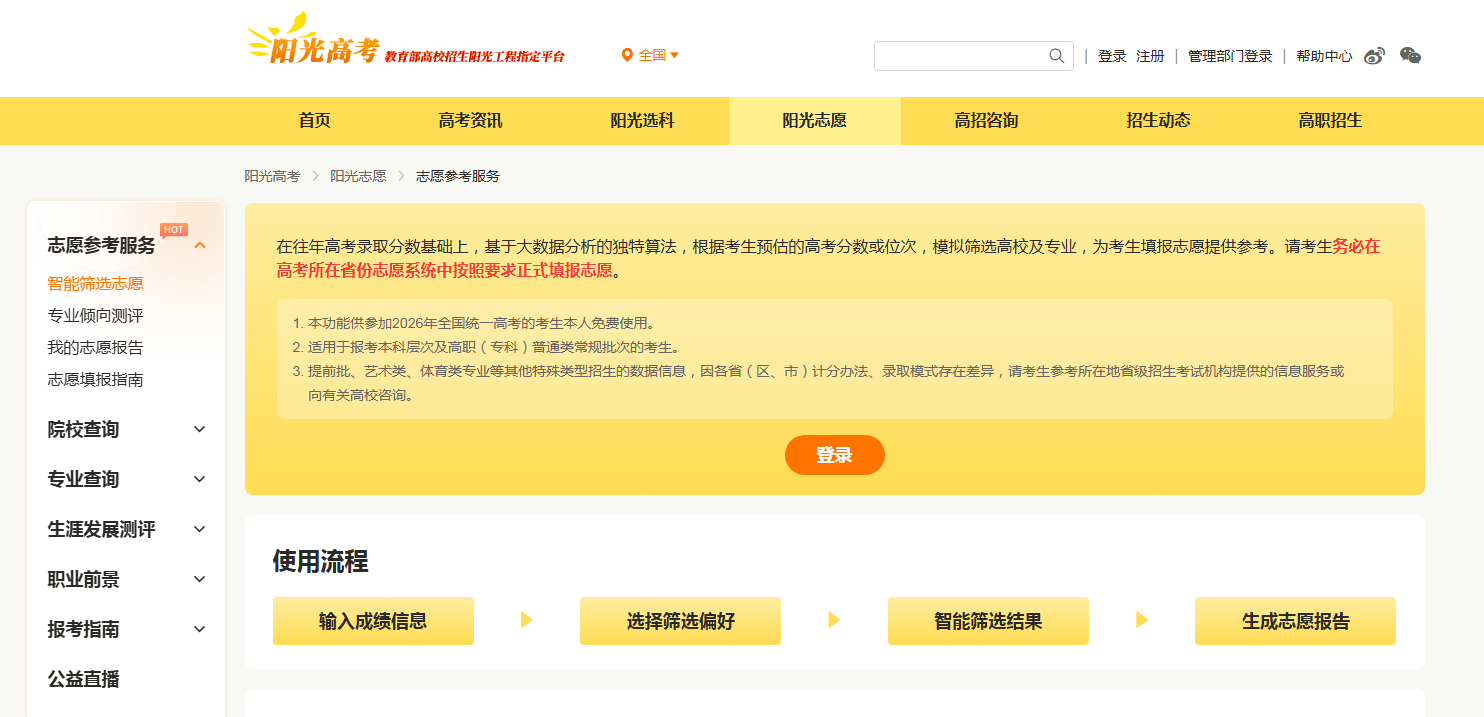Click the 阳光高考 breadcrumb link

click(272, 176)
